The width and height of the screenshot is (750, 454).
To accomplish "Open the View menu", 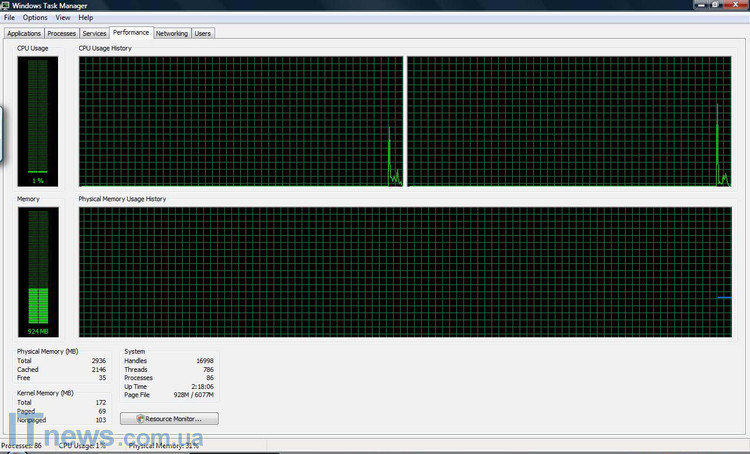I will pos(63,18).
